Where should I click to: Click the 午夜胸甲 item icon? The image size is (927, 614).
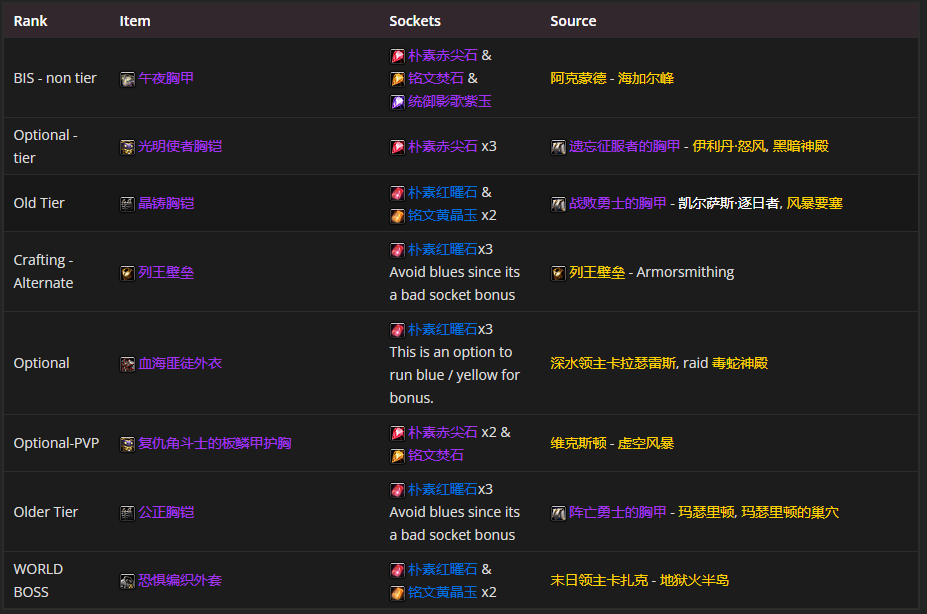(x=127, y=79)
